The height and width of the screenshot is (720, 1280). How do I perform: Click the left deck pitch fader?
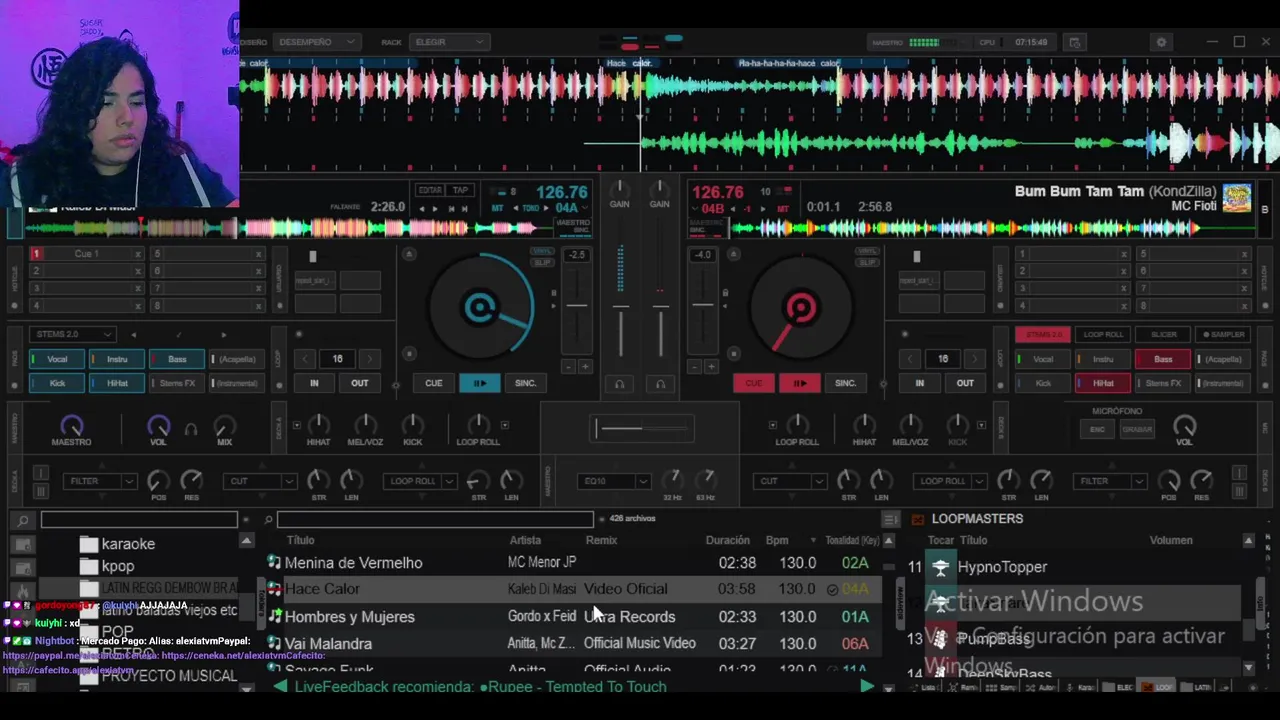[x=576, y=308]
